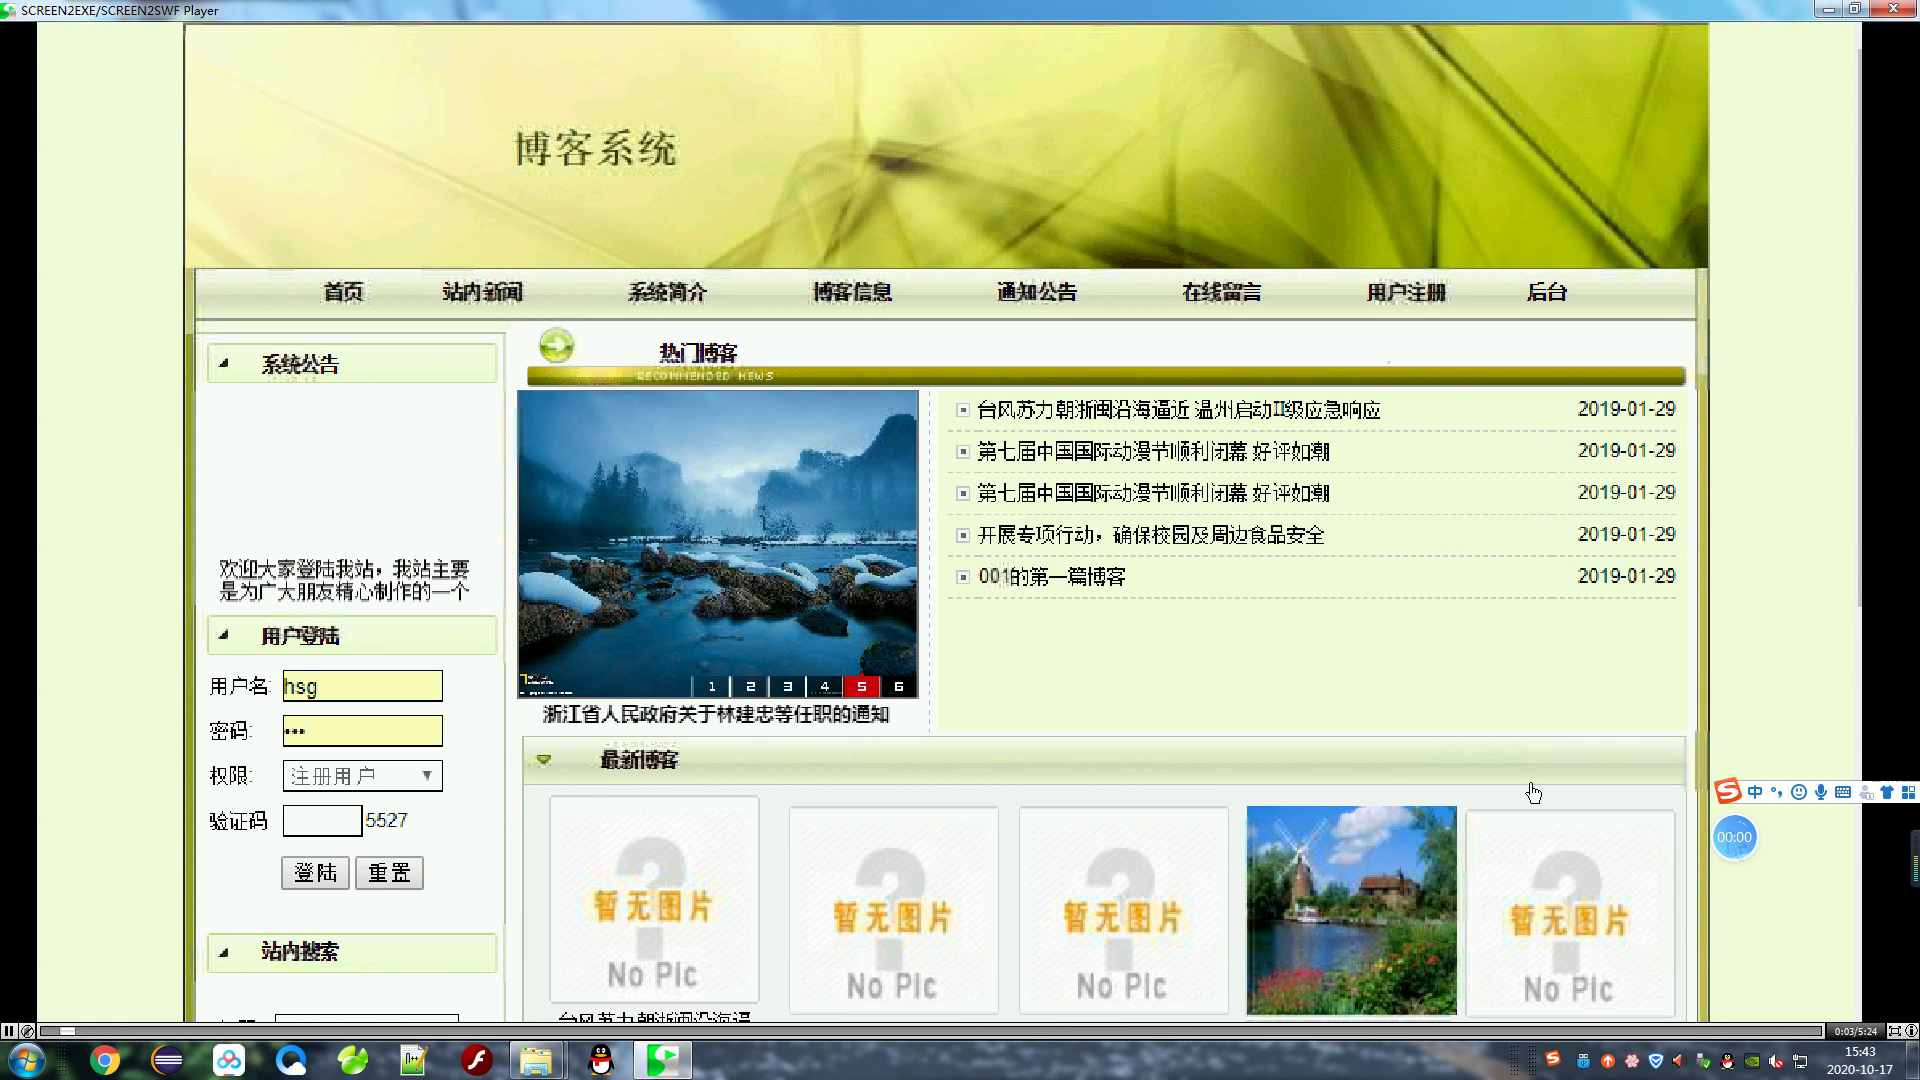Screen dimensions: 1920x1080
Task: Open Eclipse from the taskbar
Action: point(167,1060)
